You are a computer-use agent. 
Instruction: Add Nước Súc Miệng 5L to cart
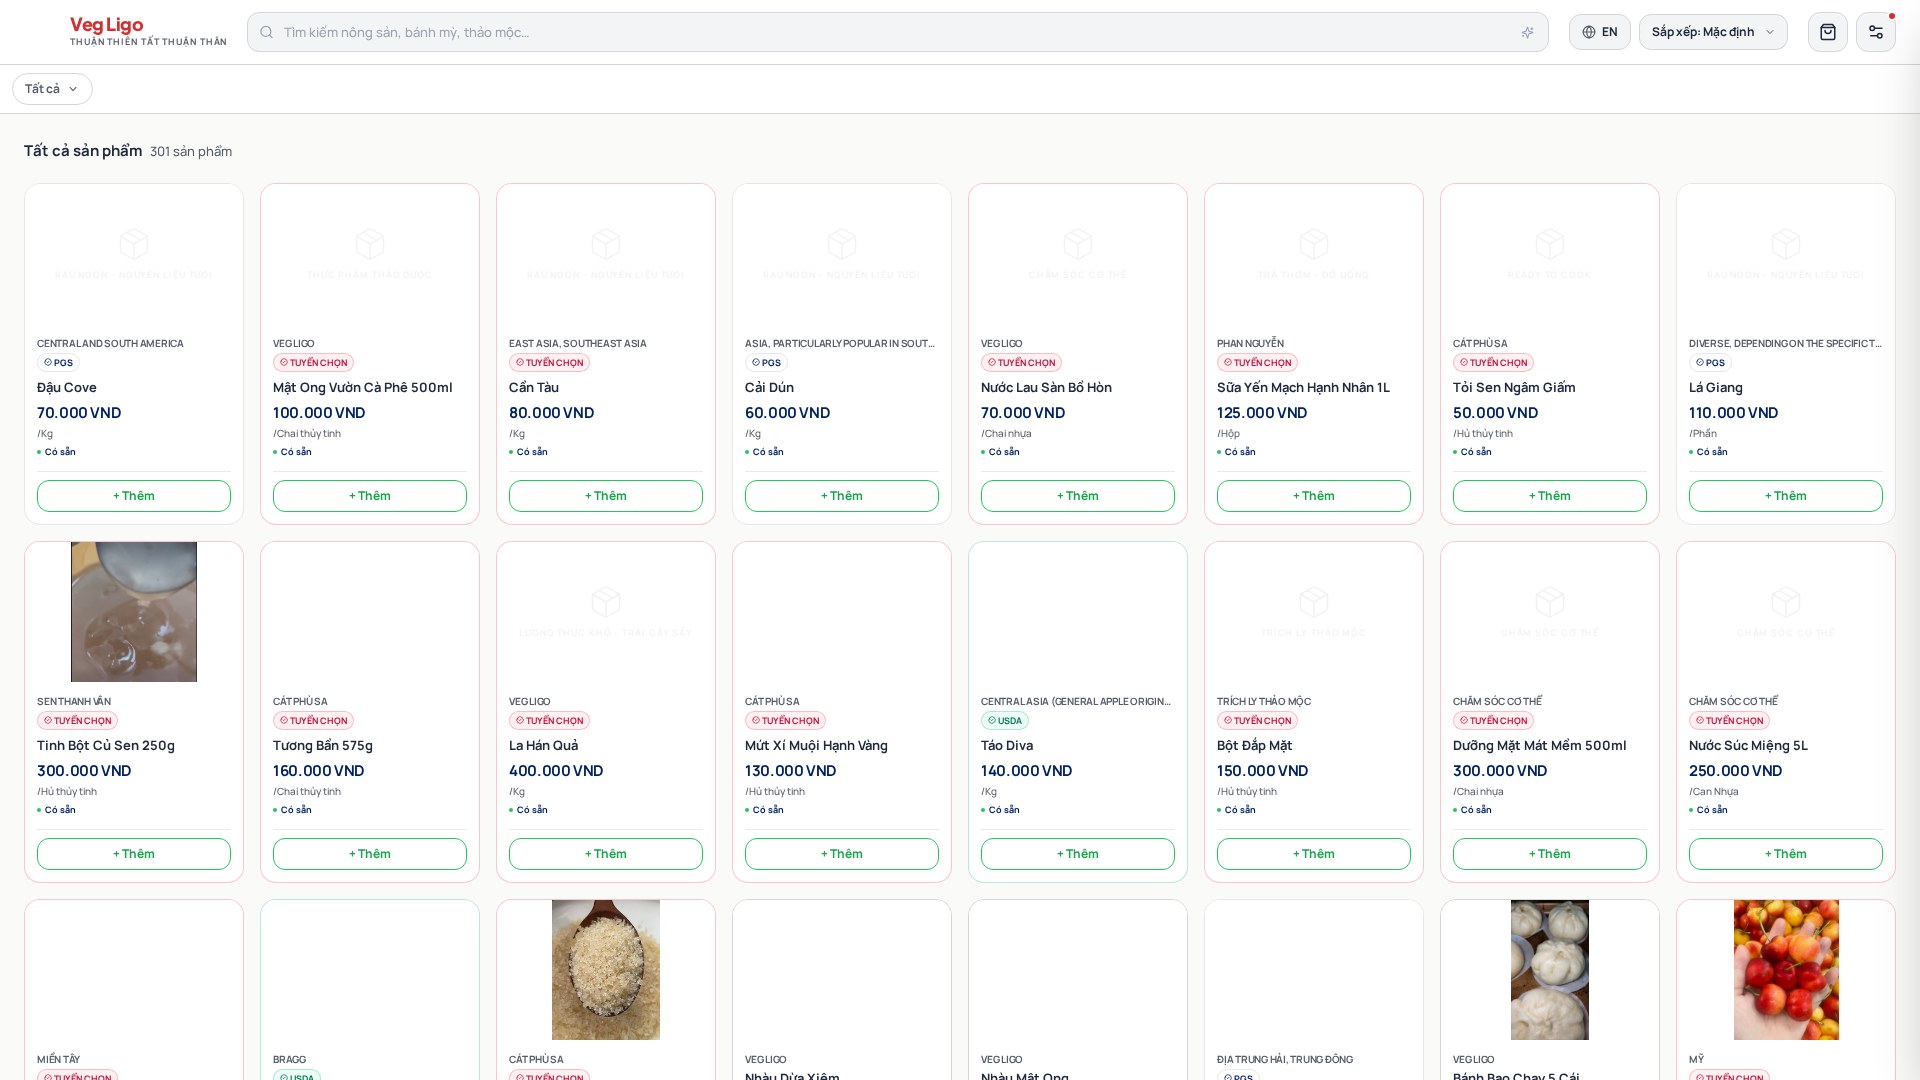[x=1786, y=854]
